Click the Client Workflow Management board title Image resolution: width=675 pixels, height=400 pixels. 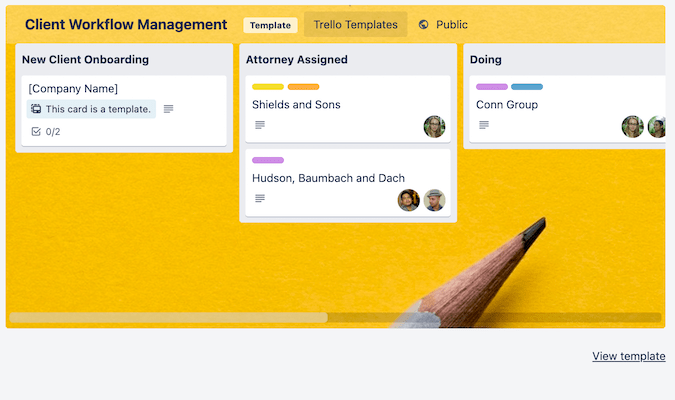[126, 25]
